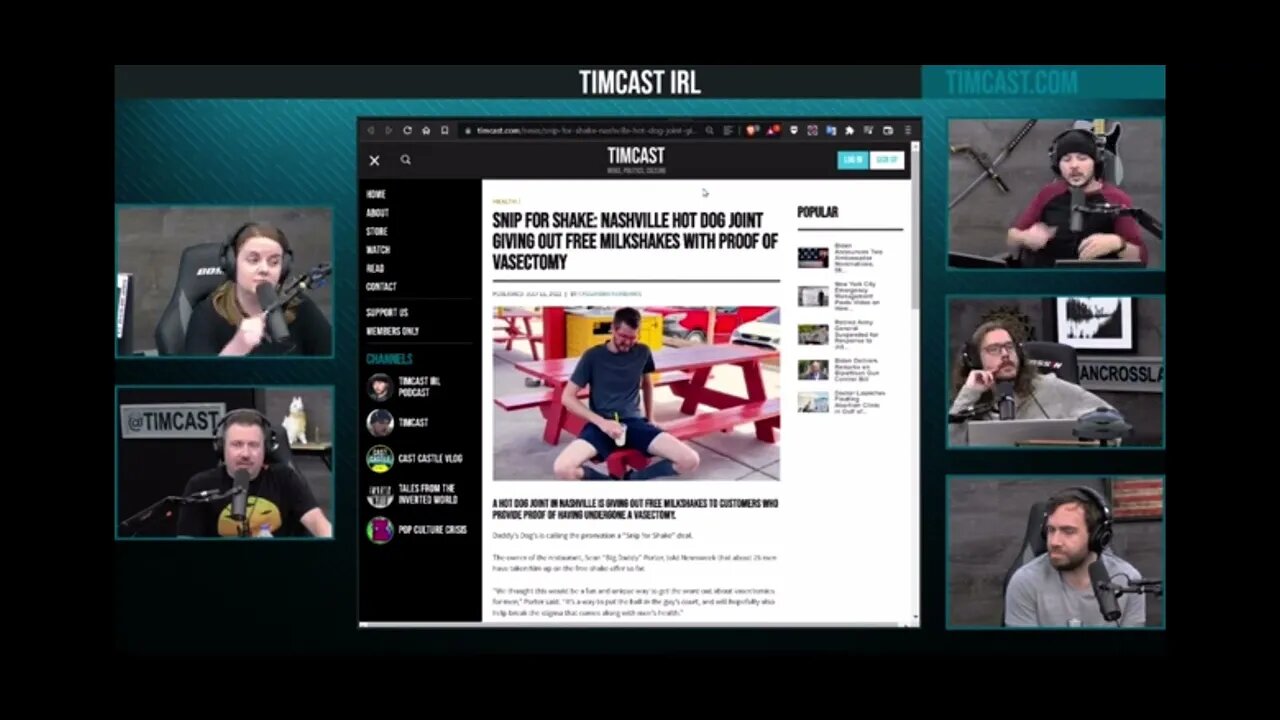This screenshot has width=1280, height=720.
Task: Click the browser address bar URL
Action: (587, 130)
